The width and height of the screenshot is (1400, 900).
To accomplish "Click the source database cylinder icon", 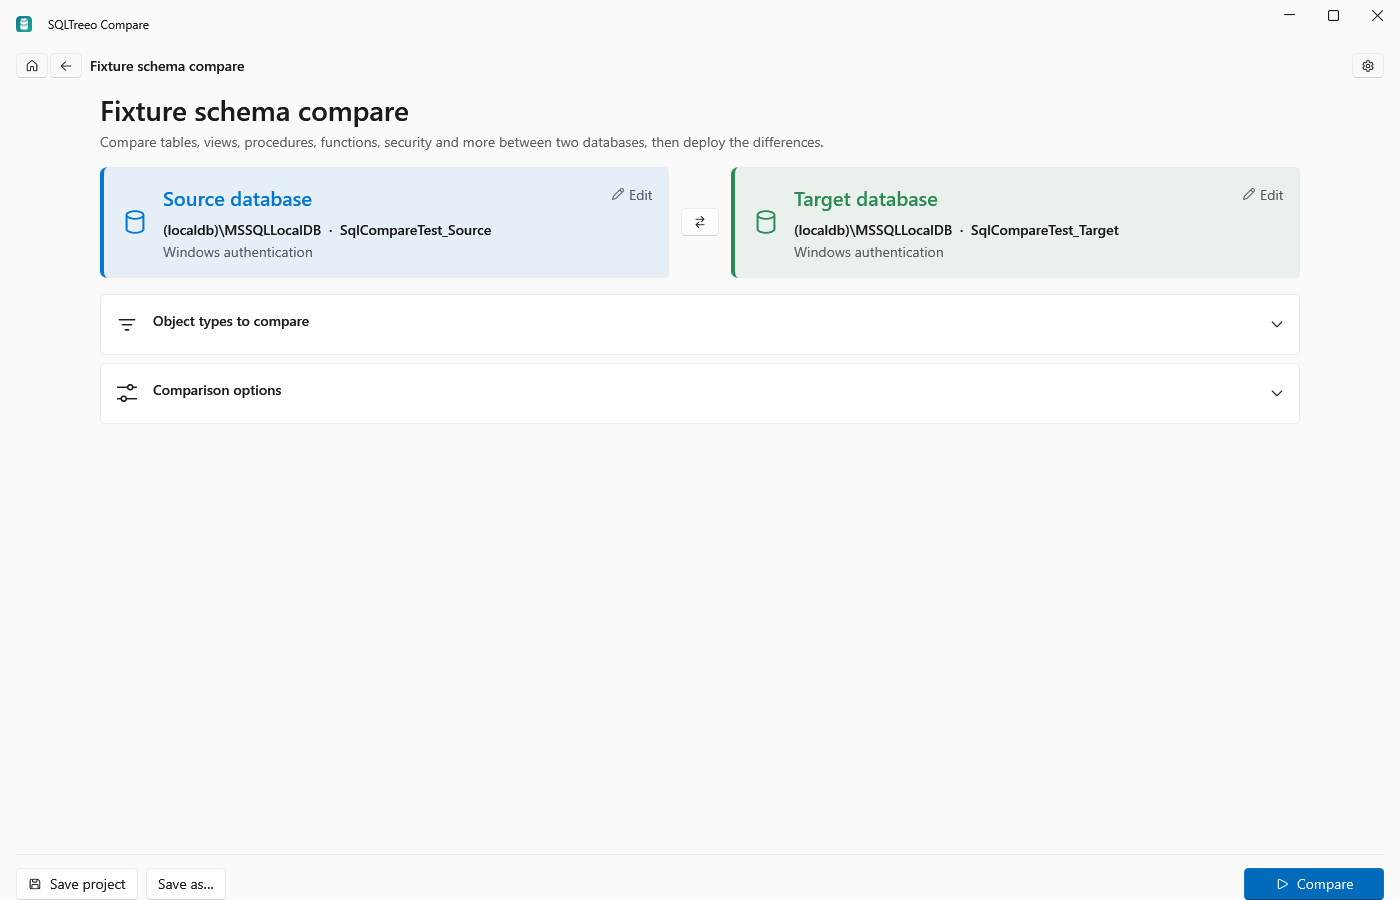I will point(135,222).
